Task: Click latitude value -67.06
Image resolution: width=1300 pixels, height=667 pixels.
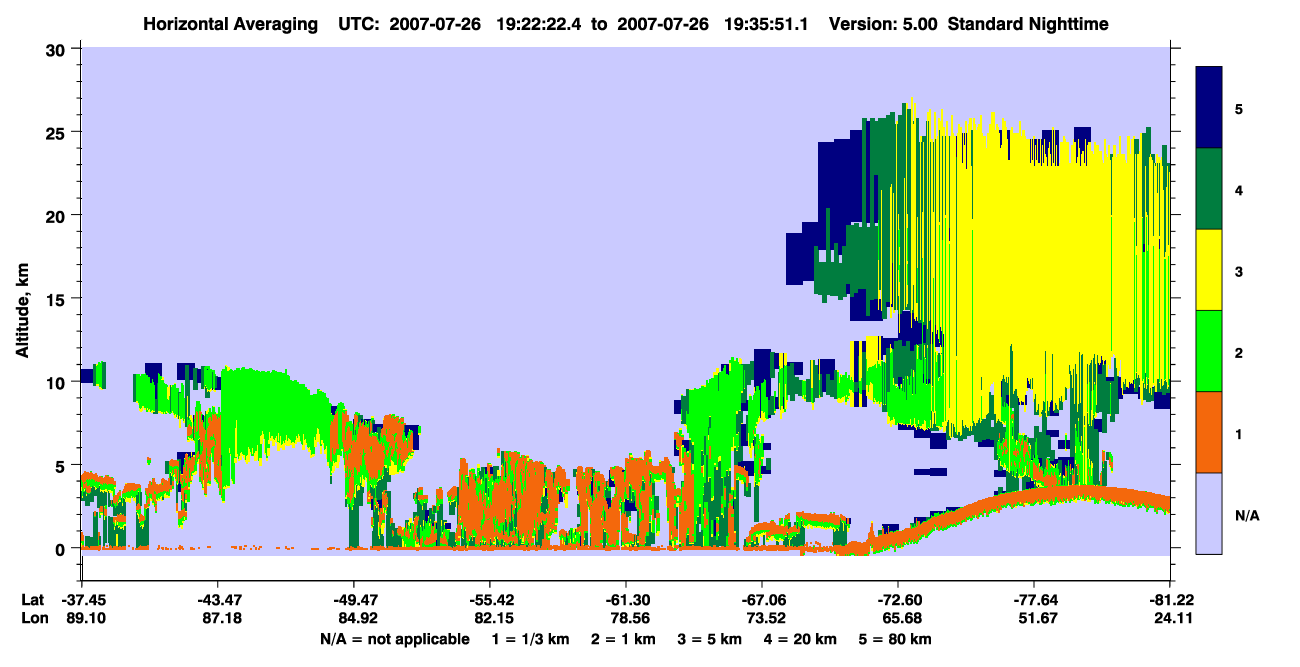Action: tap(762, 600)
